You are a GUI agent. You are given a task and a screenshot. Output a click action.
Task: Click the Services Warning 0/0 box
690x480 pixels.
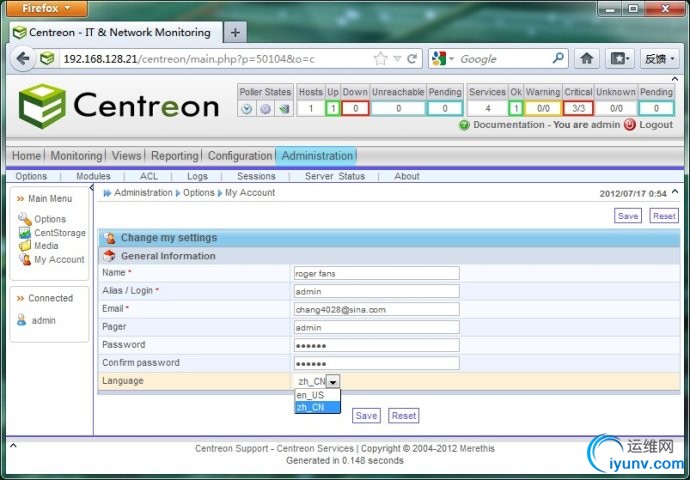[x=543, y=108]
